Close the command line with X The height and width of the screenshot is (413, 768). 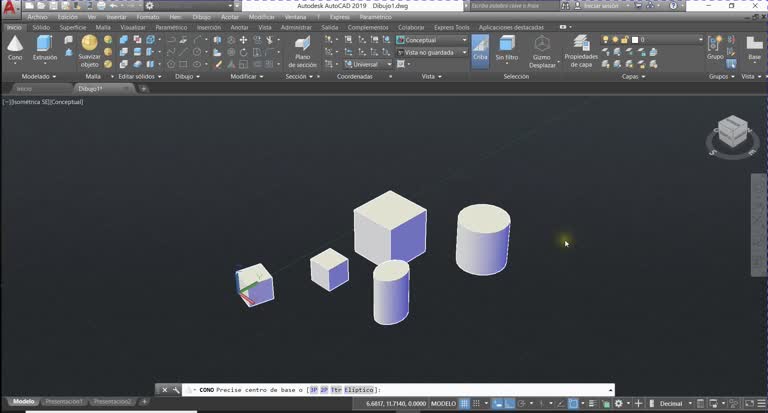[165, 390]
